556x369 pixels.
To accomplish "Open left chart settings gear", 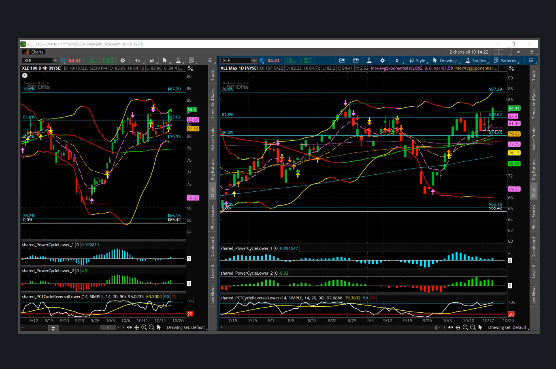I will [123, 60].
